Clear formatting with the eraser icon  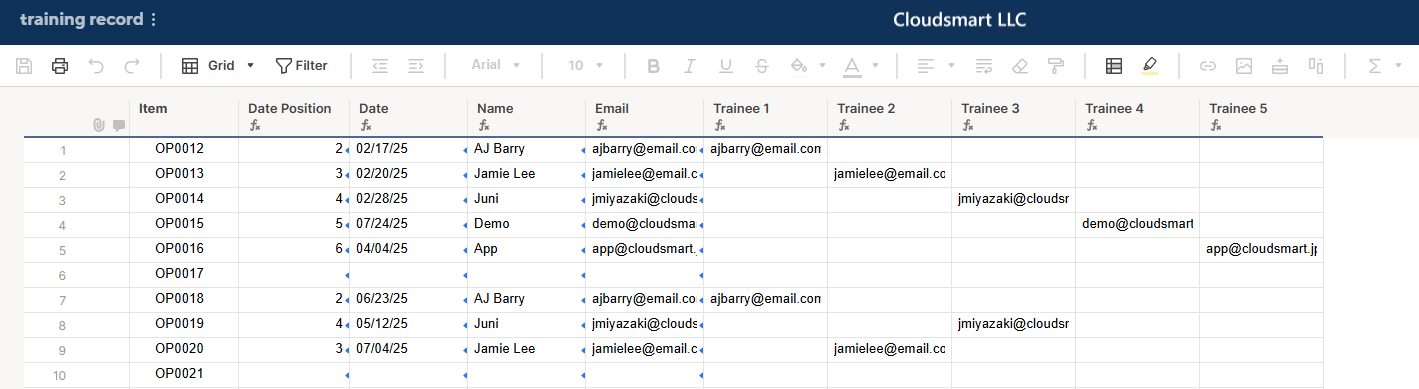(x=1020, y=66)
